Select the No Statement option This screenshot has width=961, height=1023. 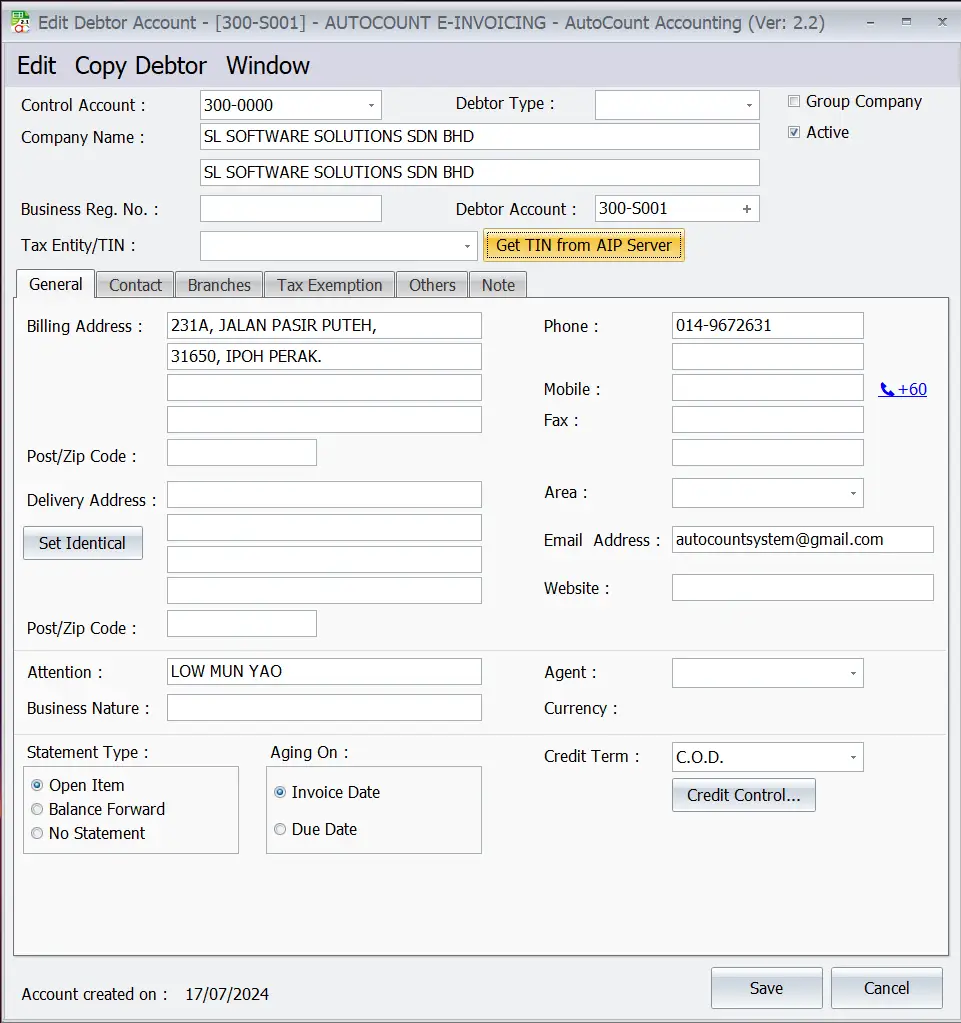pos(37,833)
